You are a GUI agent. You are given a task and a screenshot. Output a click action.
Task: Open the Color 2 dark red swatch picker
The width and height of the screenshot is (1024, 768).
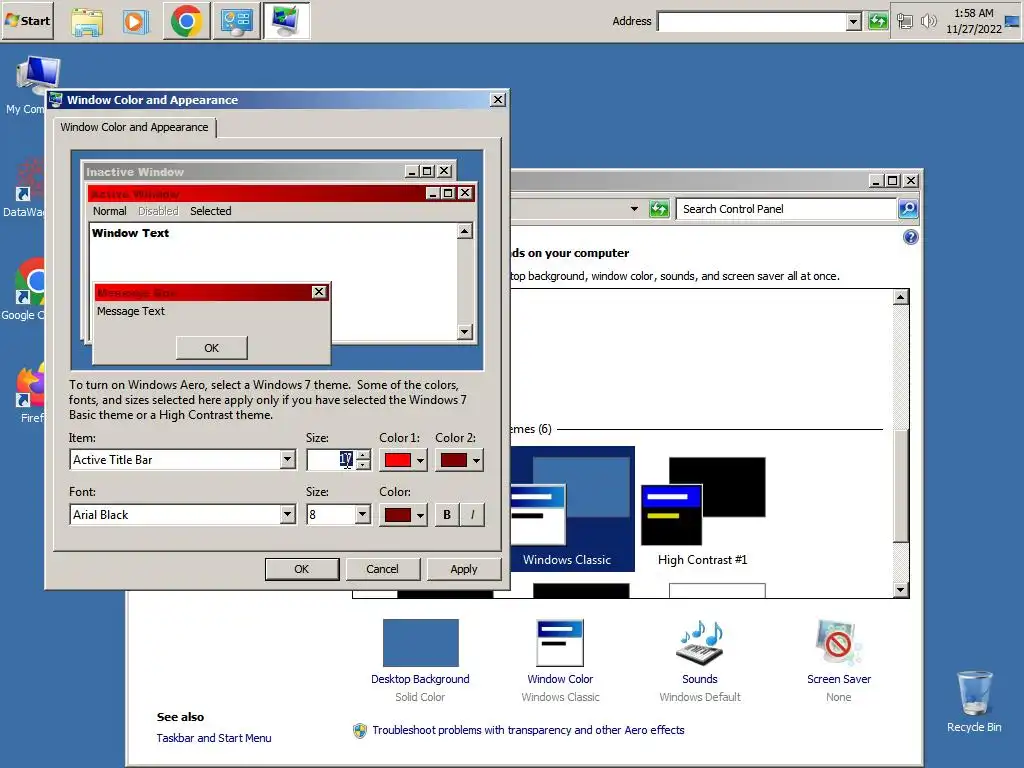click(x=460, y=460)
